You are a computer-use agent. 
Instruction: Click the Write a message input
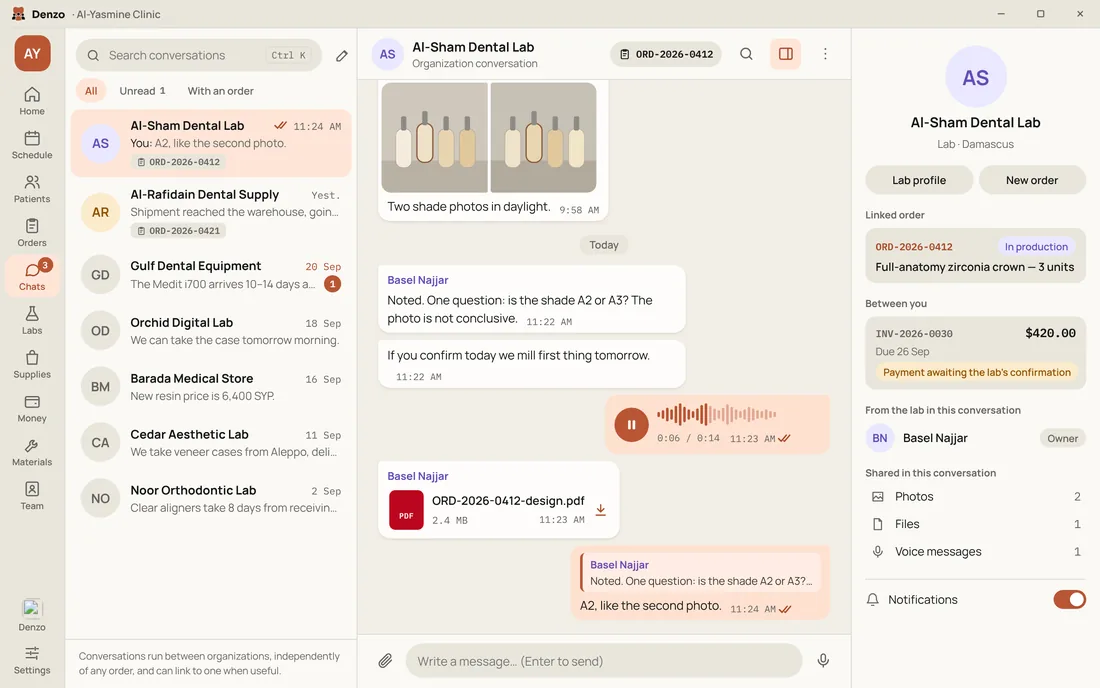coord(603,661)
